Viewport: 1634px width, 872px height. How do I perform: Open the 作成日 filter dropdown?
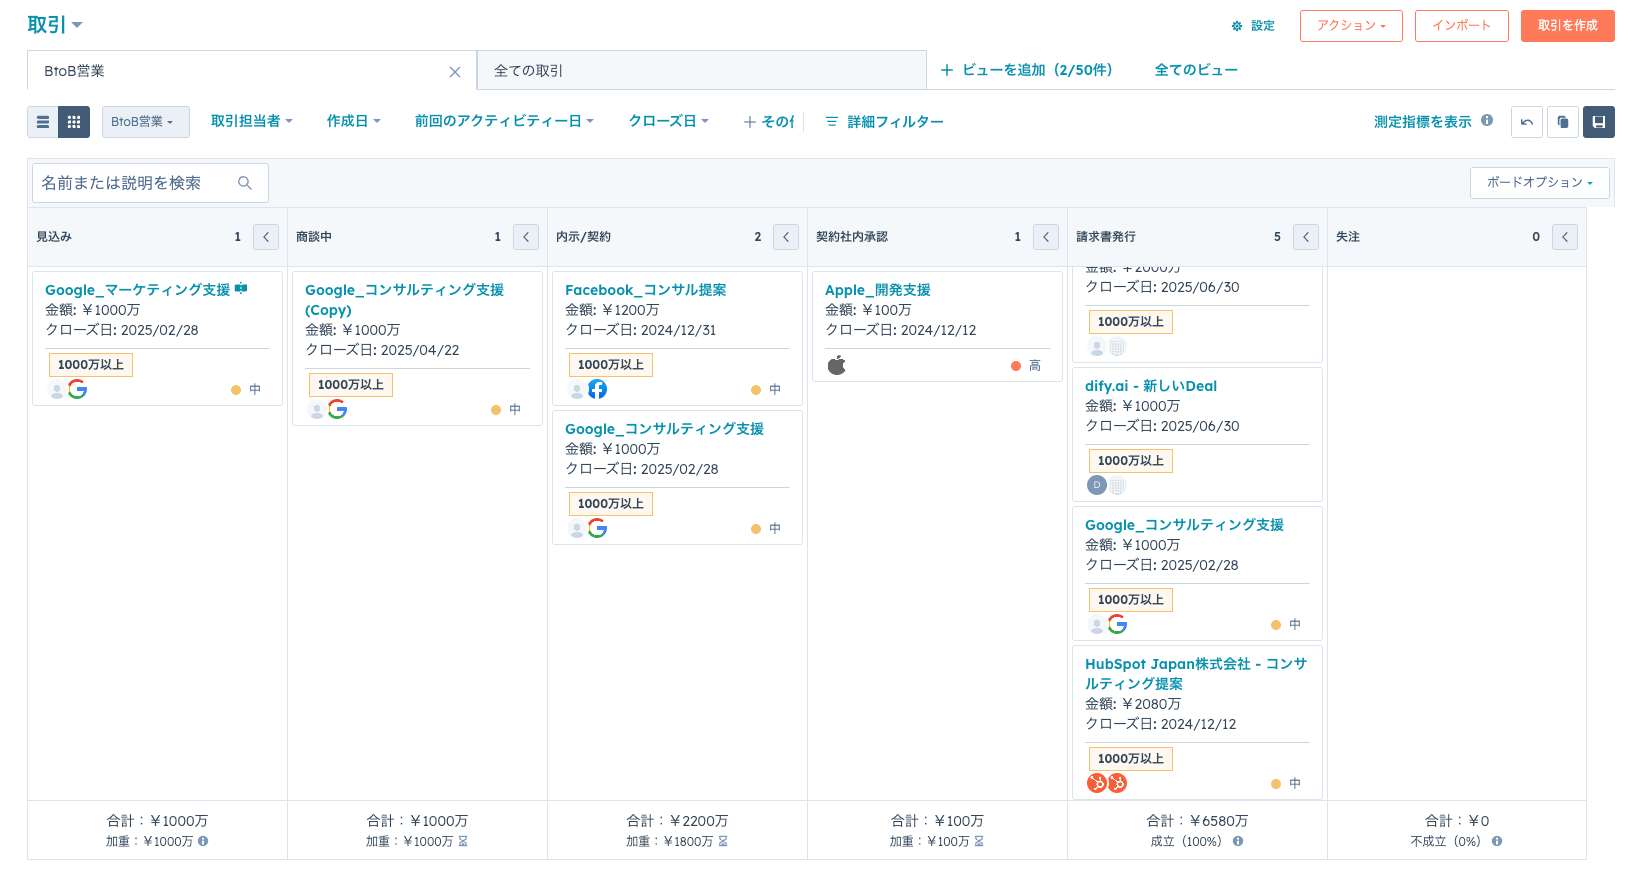point(353,121)
